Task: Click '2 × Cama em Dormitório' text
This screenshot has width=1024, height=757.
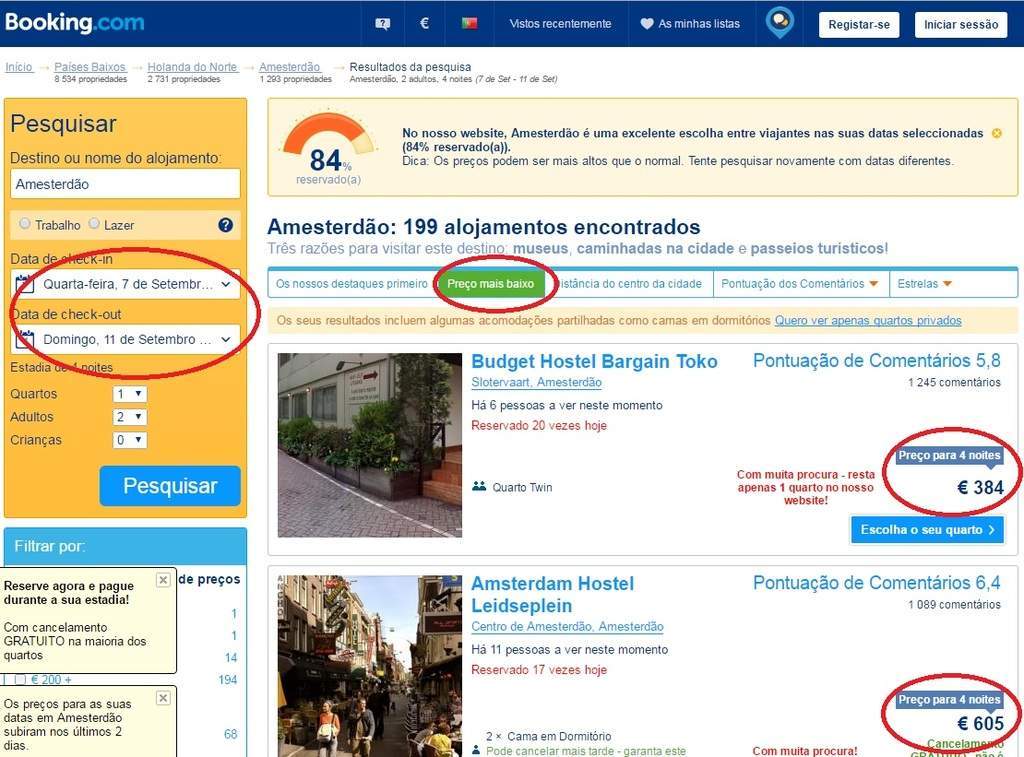Action: (x=549, y=737)
